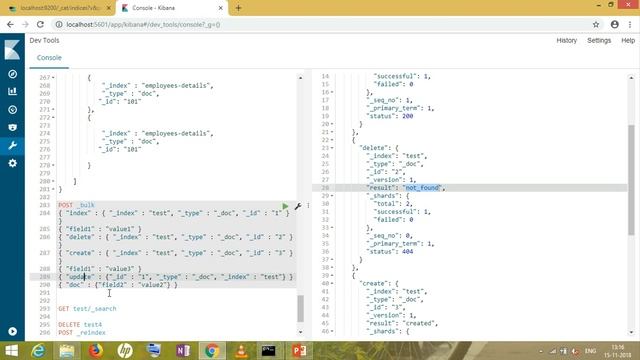Open VLC media player from taskbar
Viewport: 640px width, 360px height.
(x=241, y=351)
